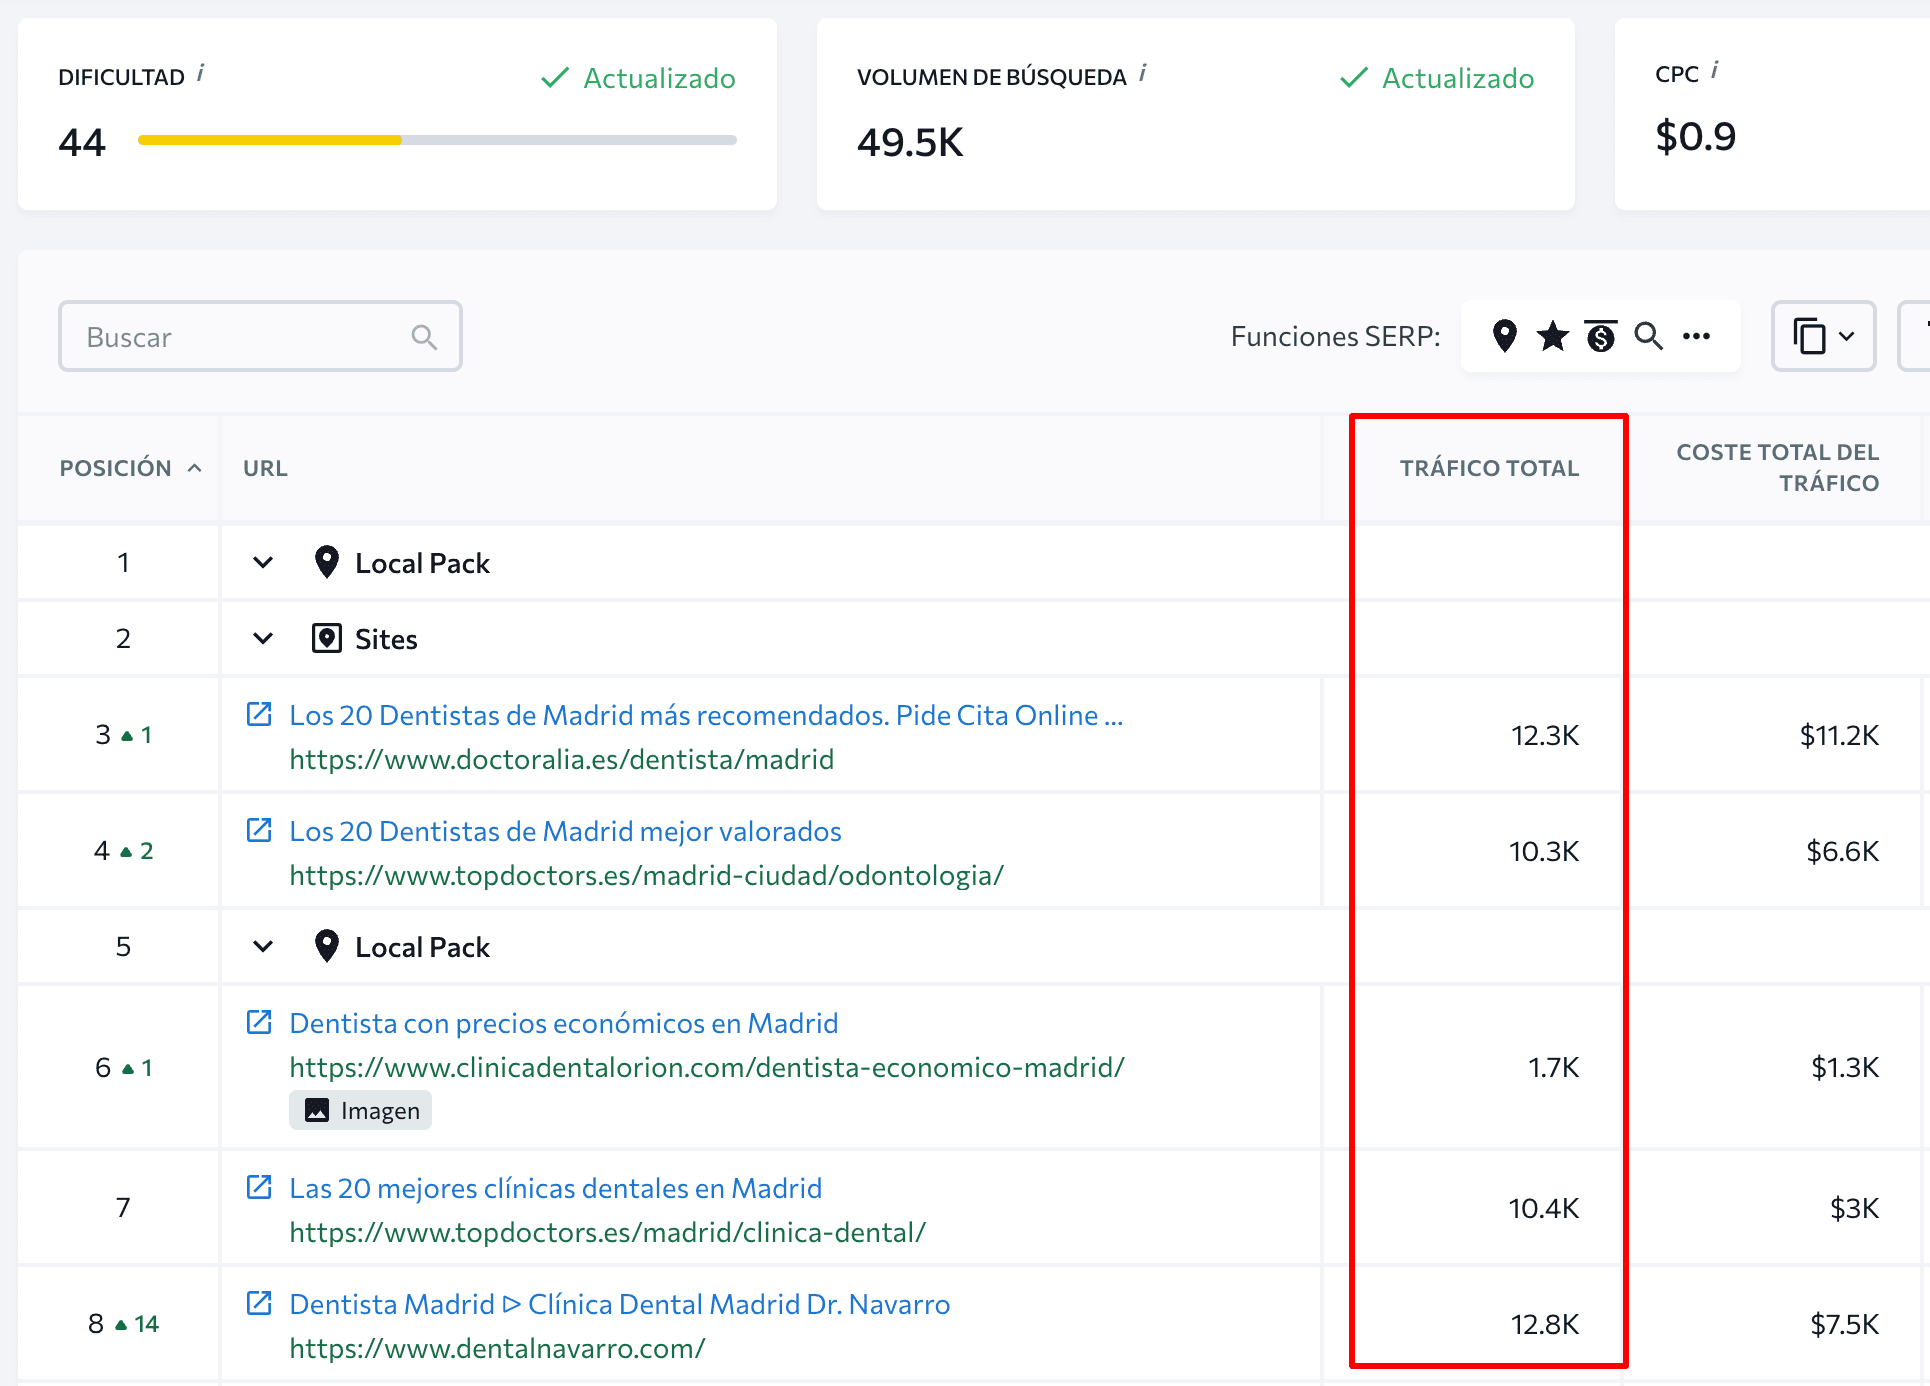Open the copy dropdown button

click(x=1823, y=336)
